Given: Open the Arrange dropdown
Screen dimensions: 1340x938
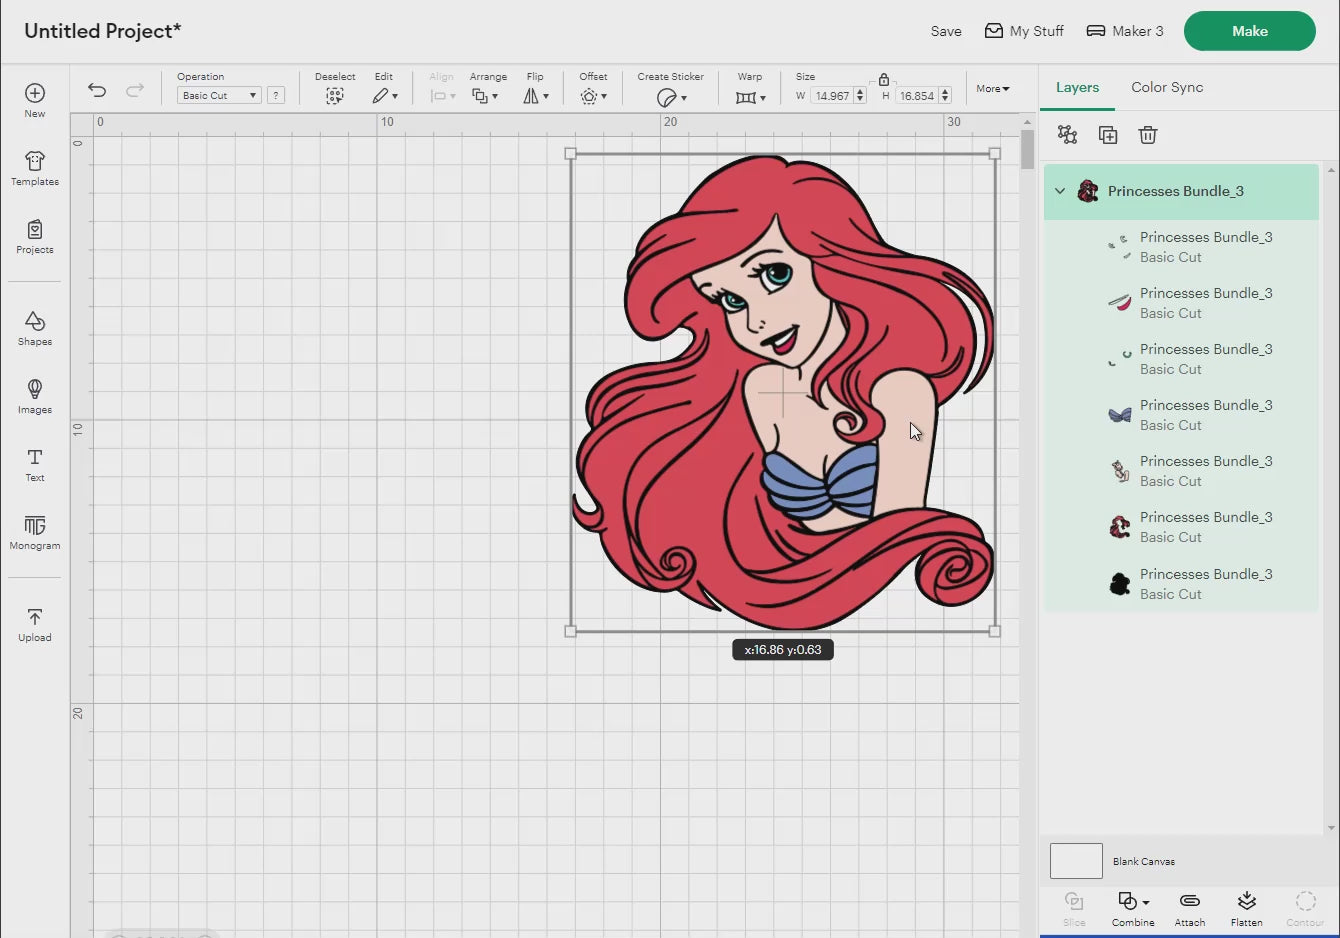Looking at the screenshot, I should tap(485, 96).
